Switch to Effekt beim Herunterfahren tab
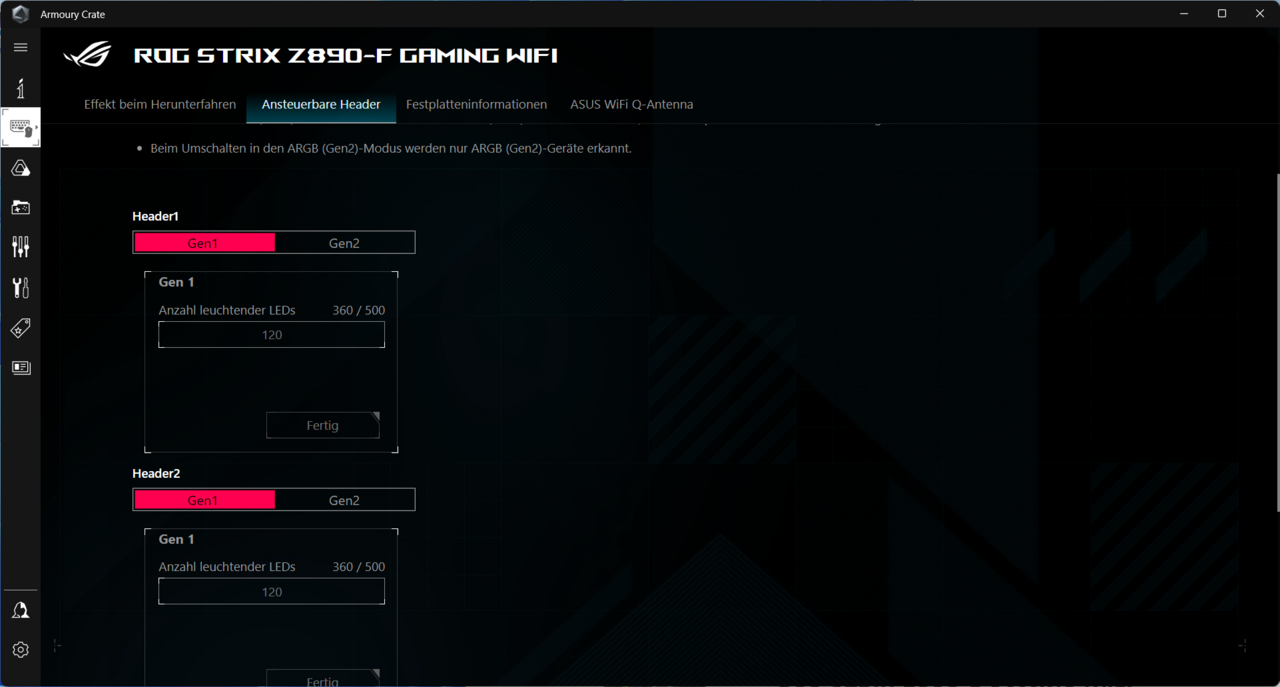This screenshot has width=1280, height=687. click(x=160, y=104)
